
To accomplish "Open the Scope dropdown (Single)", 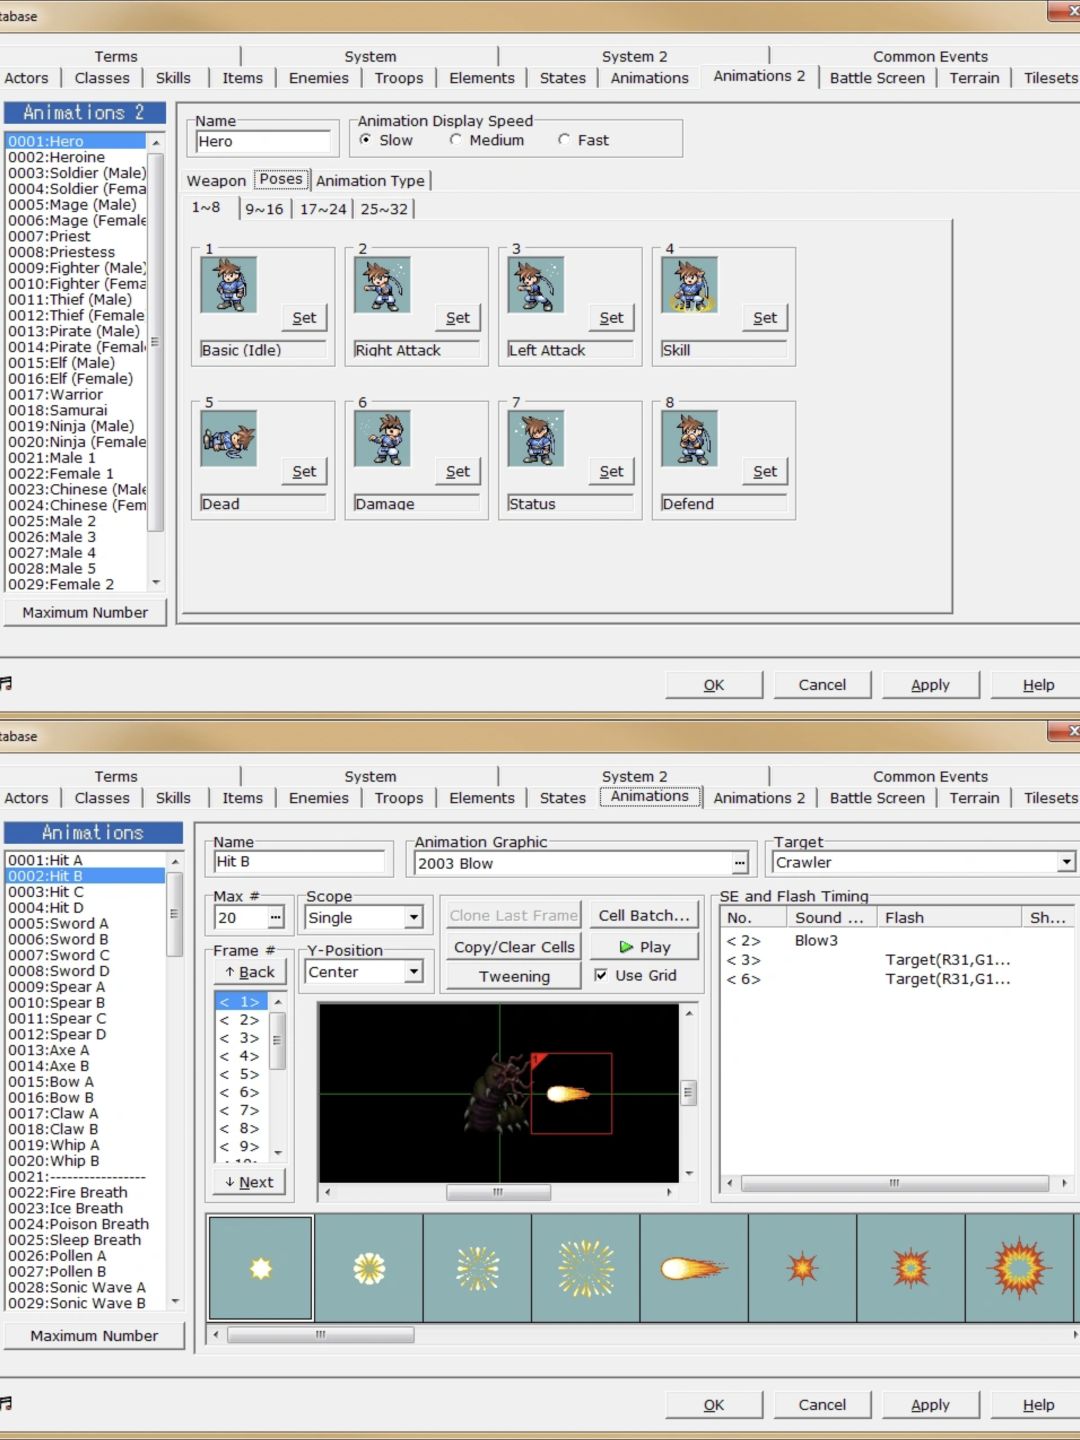I will pyautogui.click(x=413, y=917).
